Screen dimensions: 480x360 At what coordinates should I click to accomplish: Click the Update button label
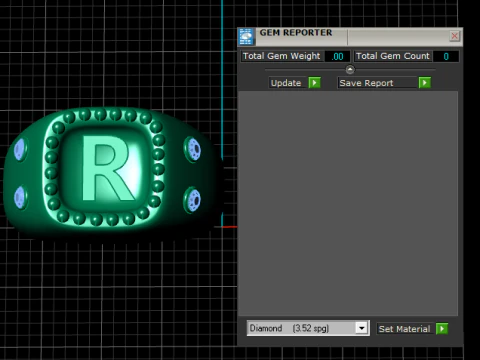pos(286,83)
